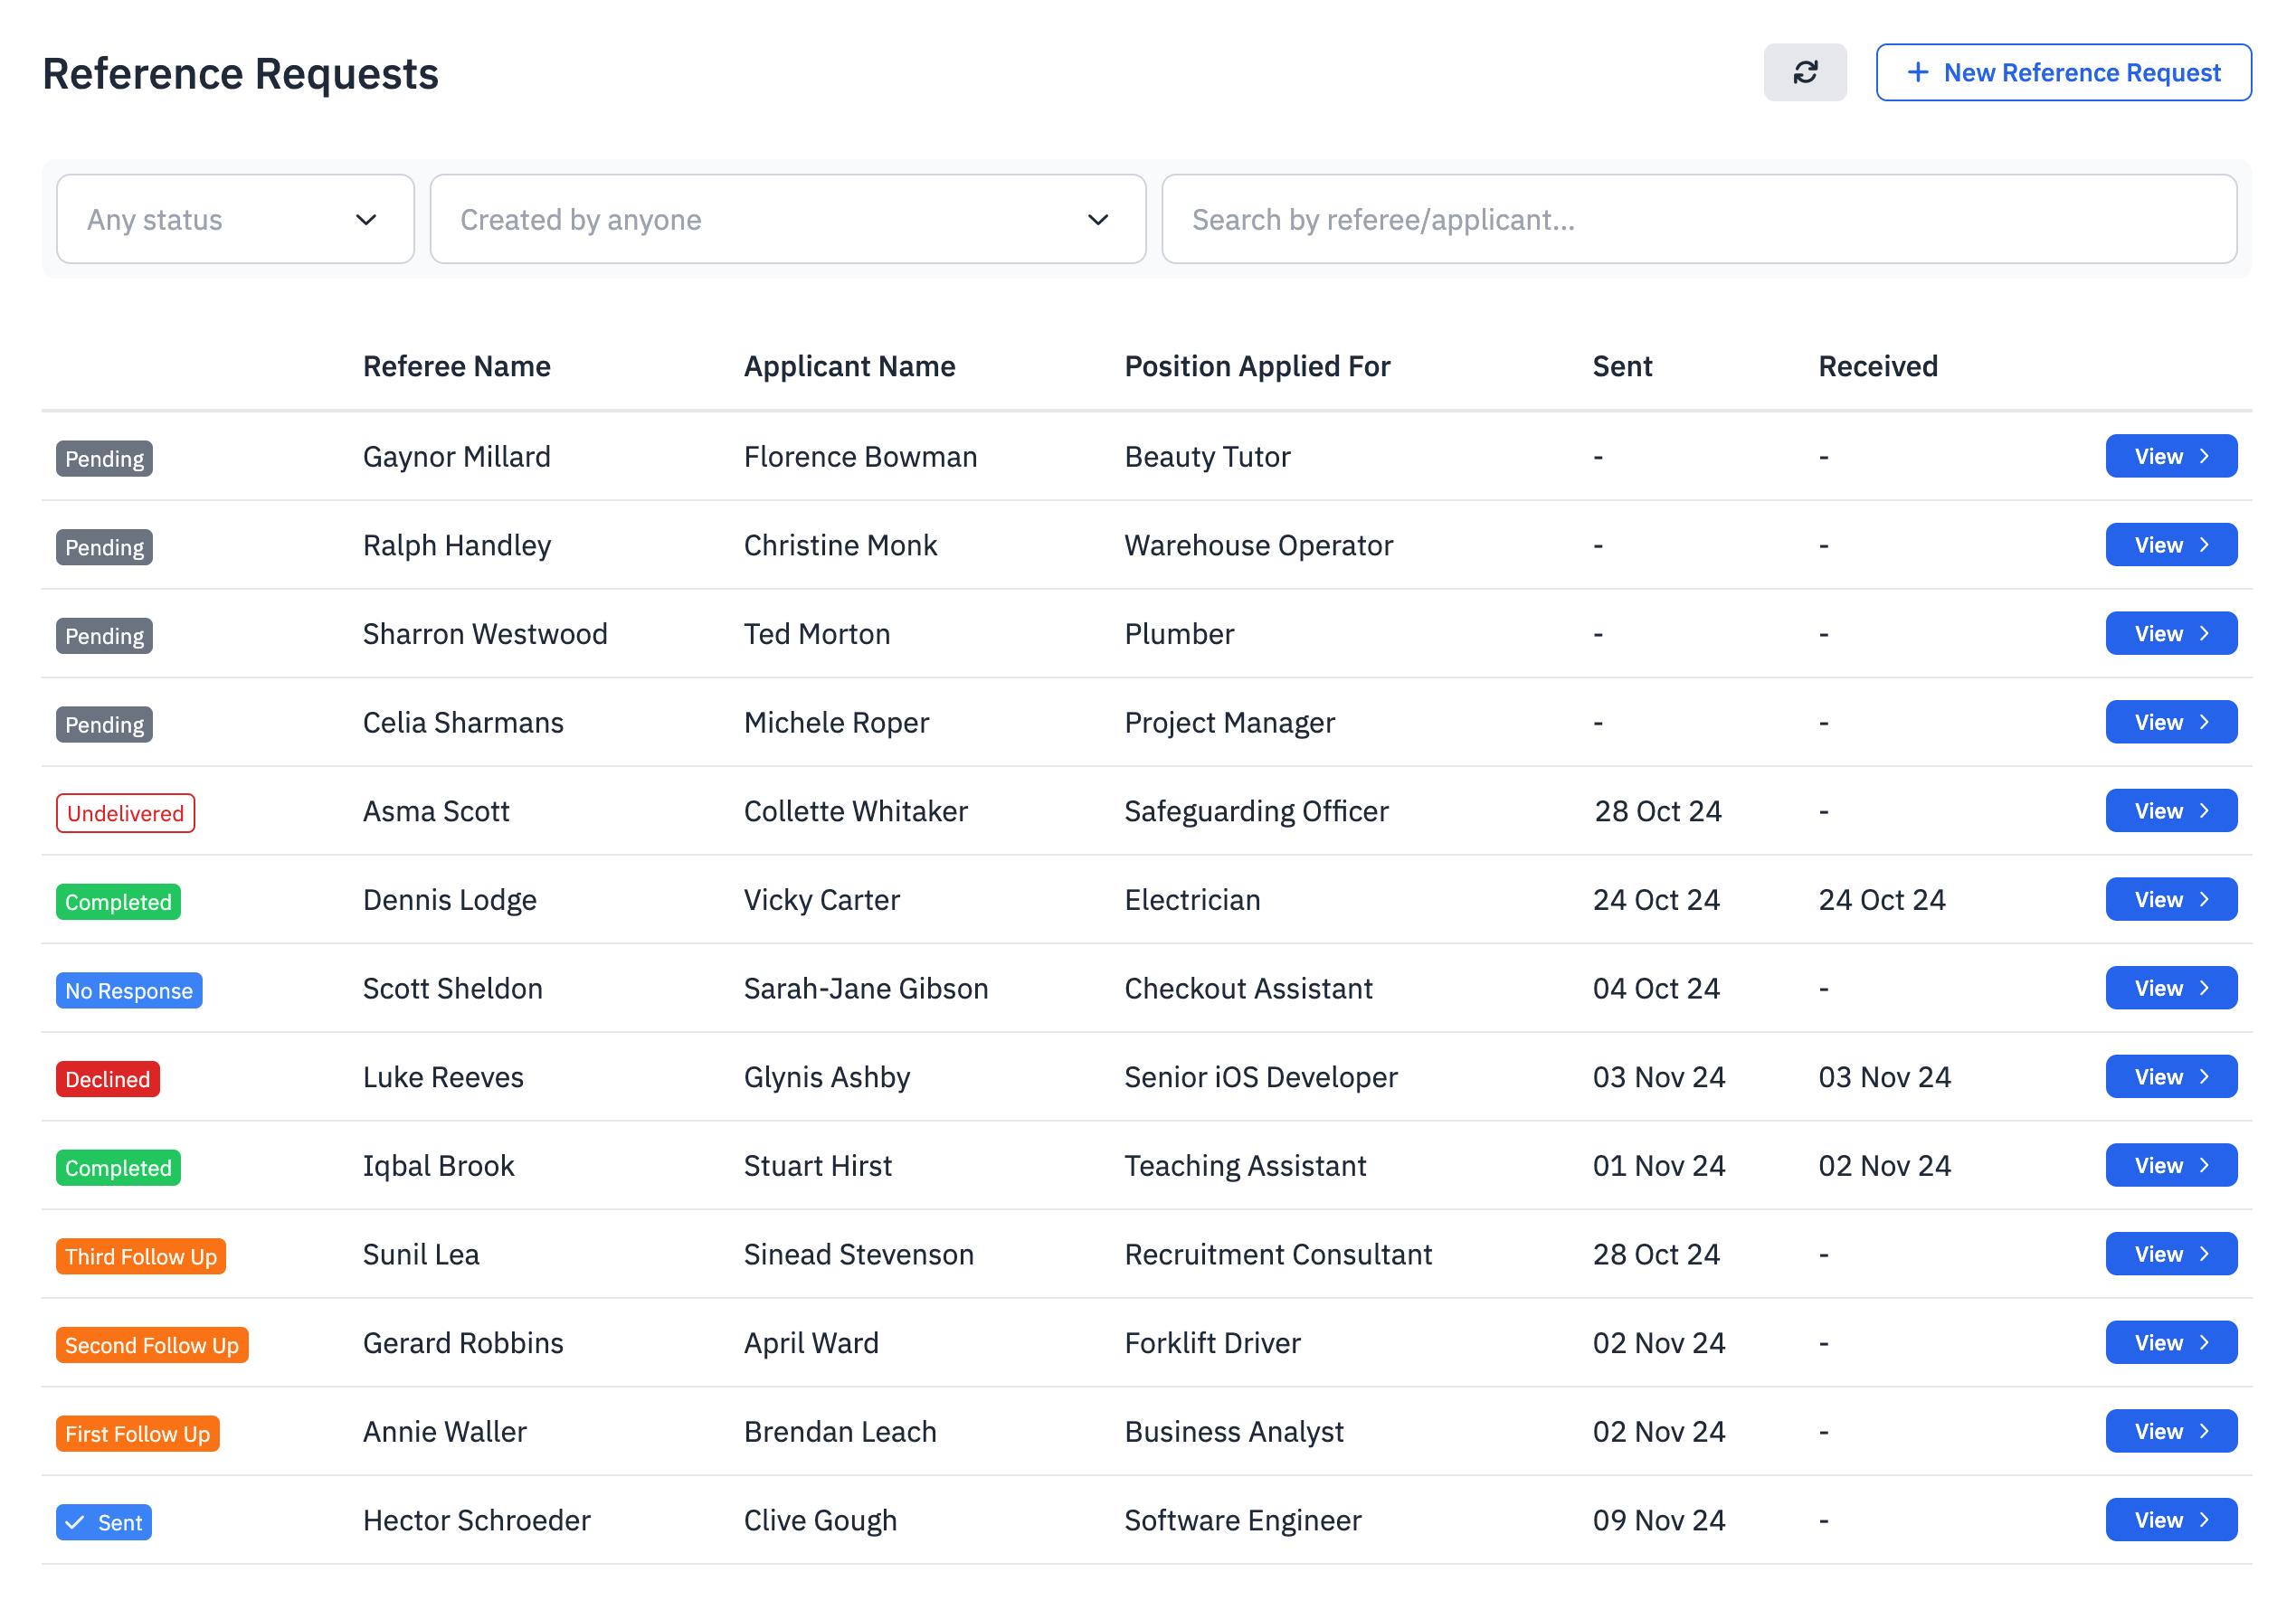
Task: Click the Undelivered status badge for Asma Scott
Action: click(x=125, y=813)
